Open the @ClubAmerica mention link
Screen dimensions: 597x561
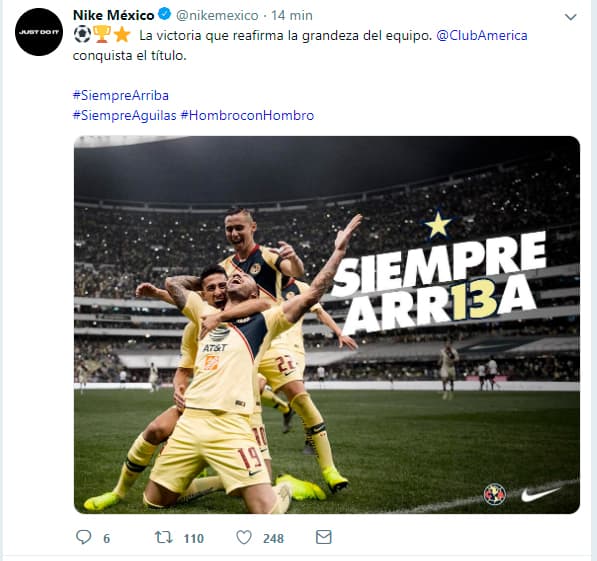[x=482, y=35]
